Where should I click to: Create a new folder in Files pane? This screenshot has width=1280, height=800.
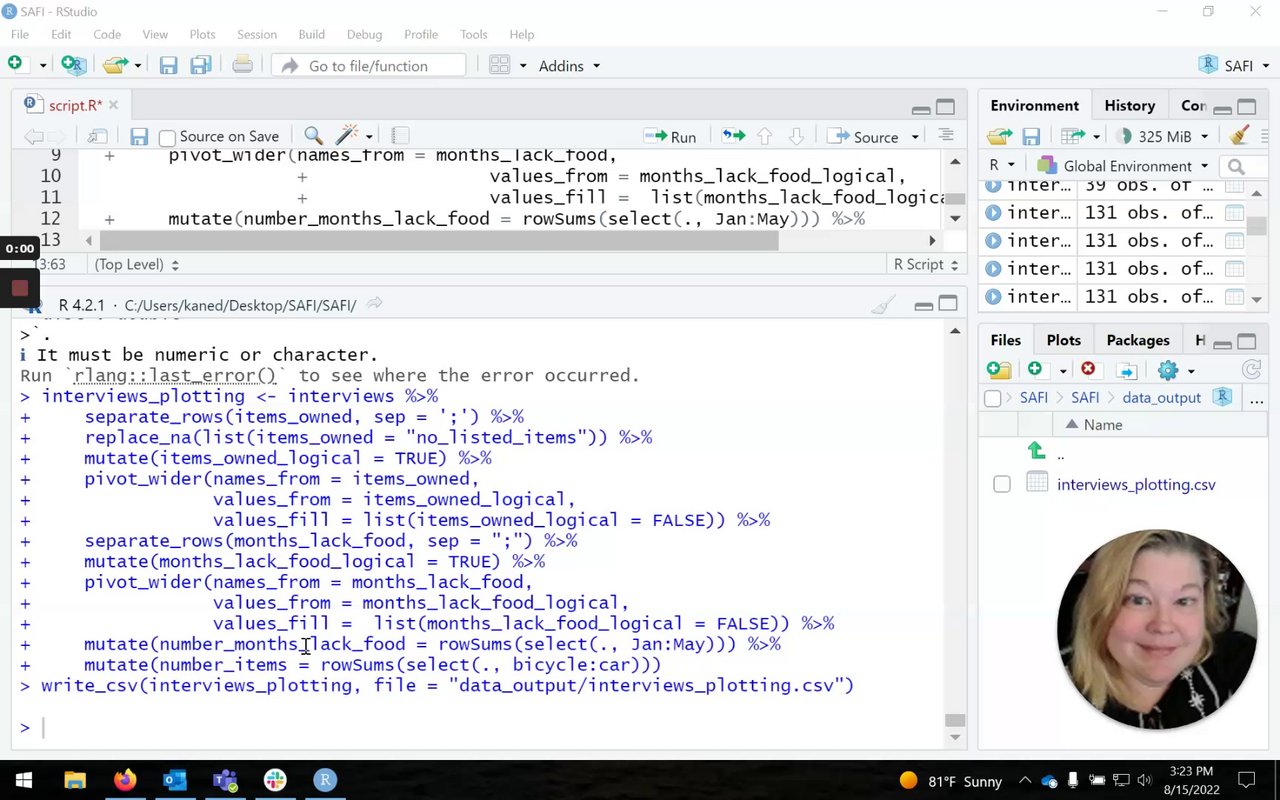[999, 370]
